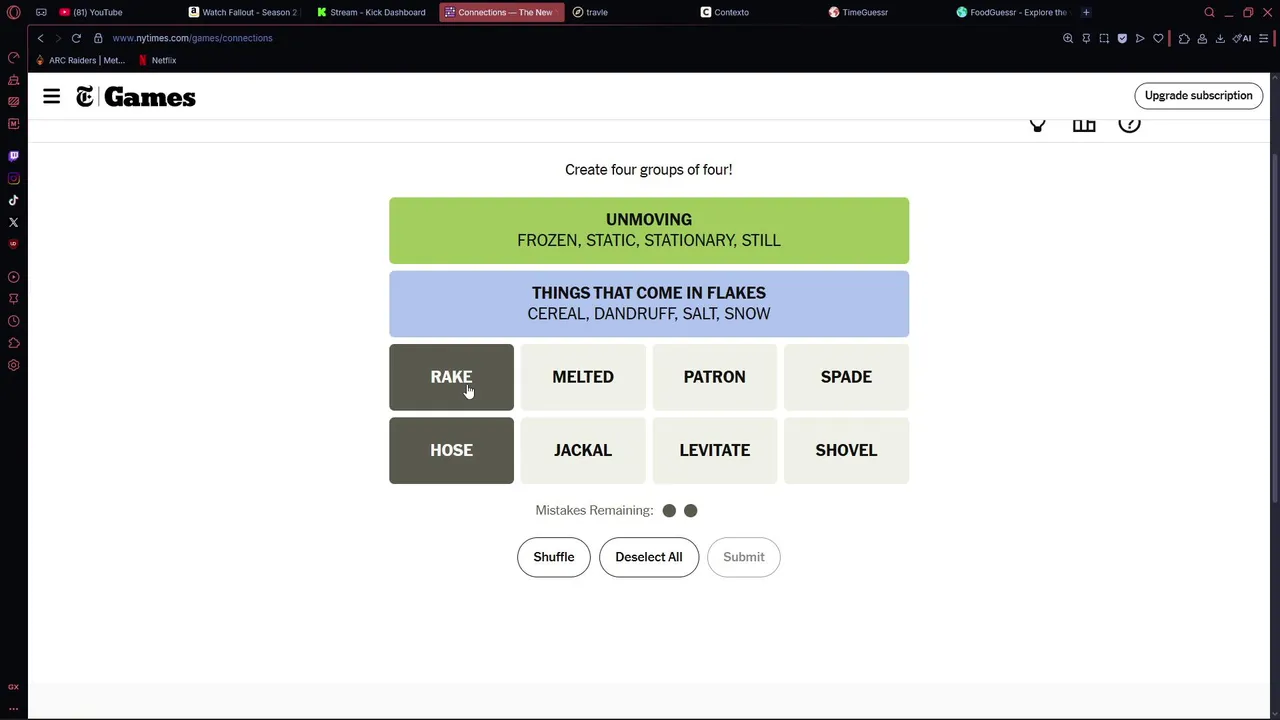Open browsing history from the sidebar clock icon

pos(13,321)
